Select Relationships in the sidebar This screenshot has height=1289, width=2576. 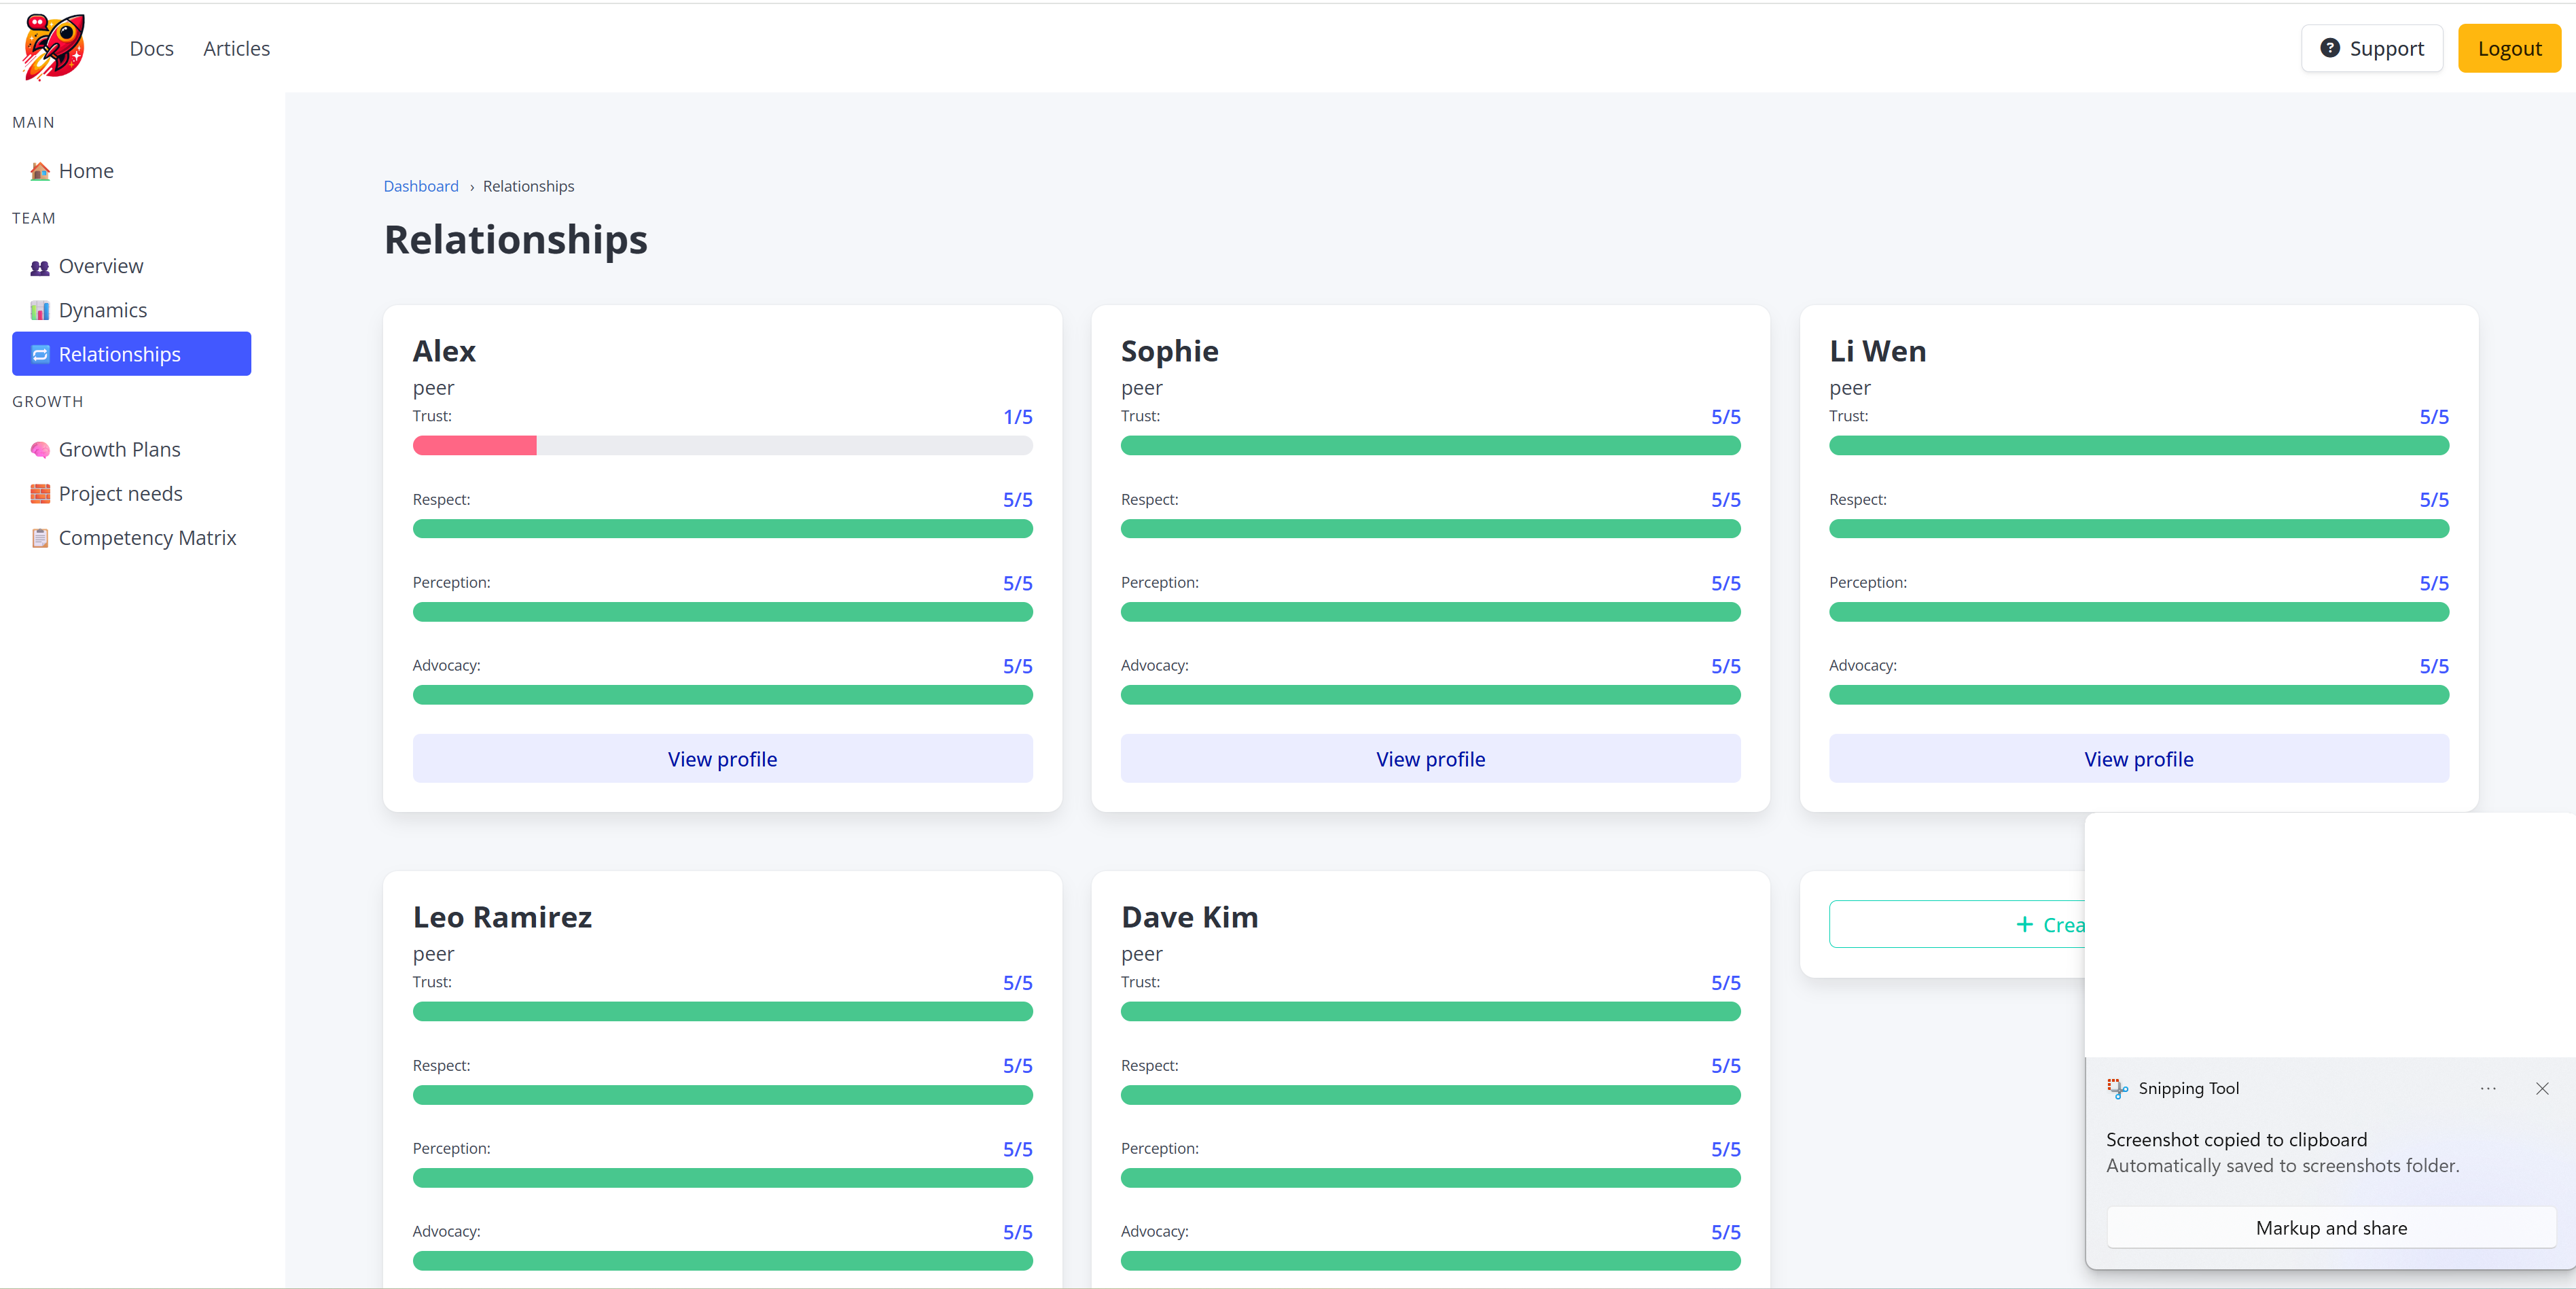pyautogui.click(x=131, y=354)
